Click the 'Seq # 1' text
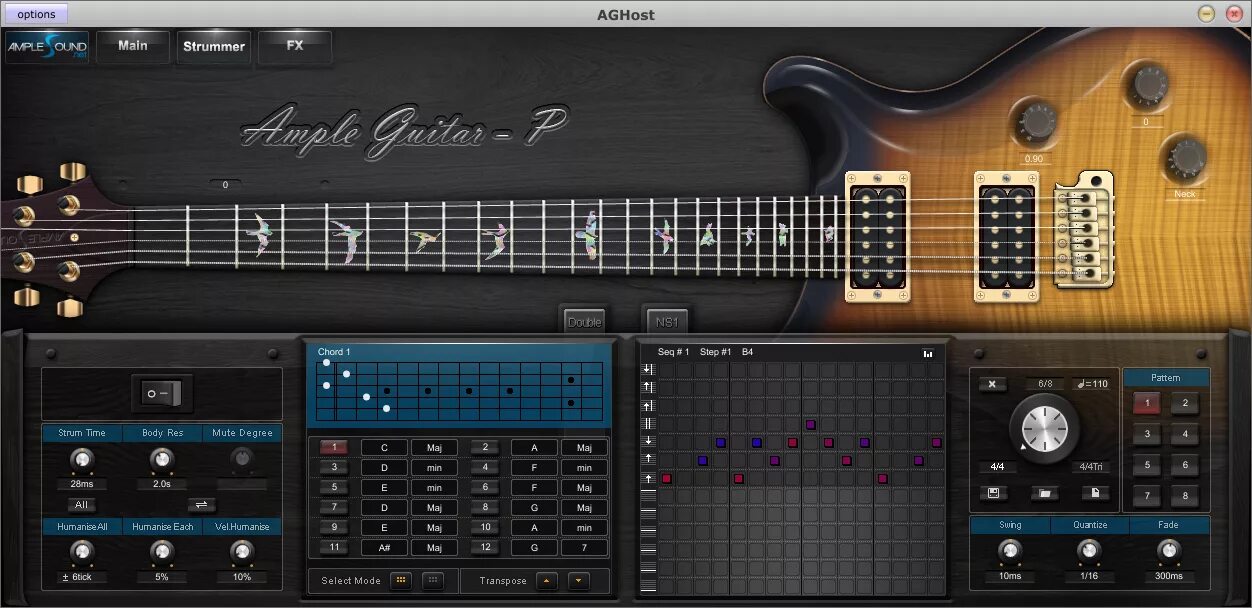The image size is (1252, 608). point(673,352)
